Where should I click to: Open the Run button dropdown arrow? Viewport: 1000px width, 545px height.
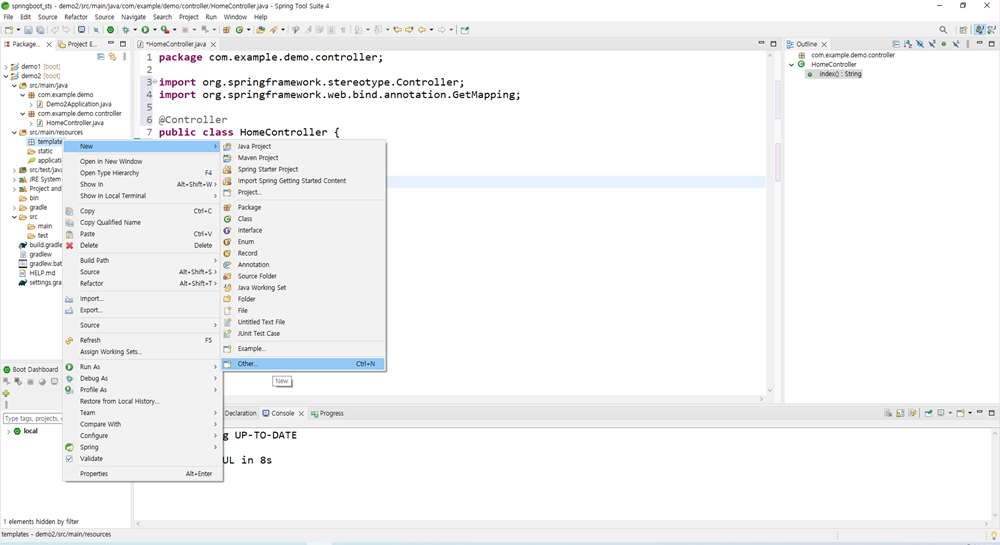(x=154, y=30)
